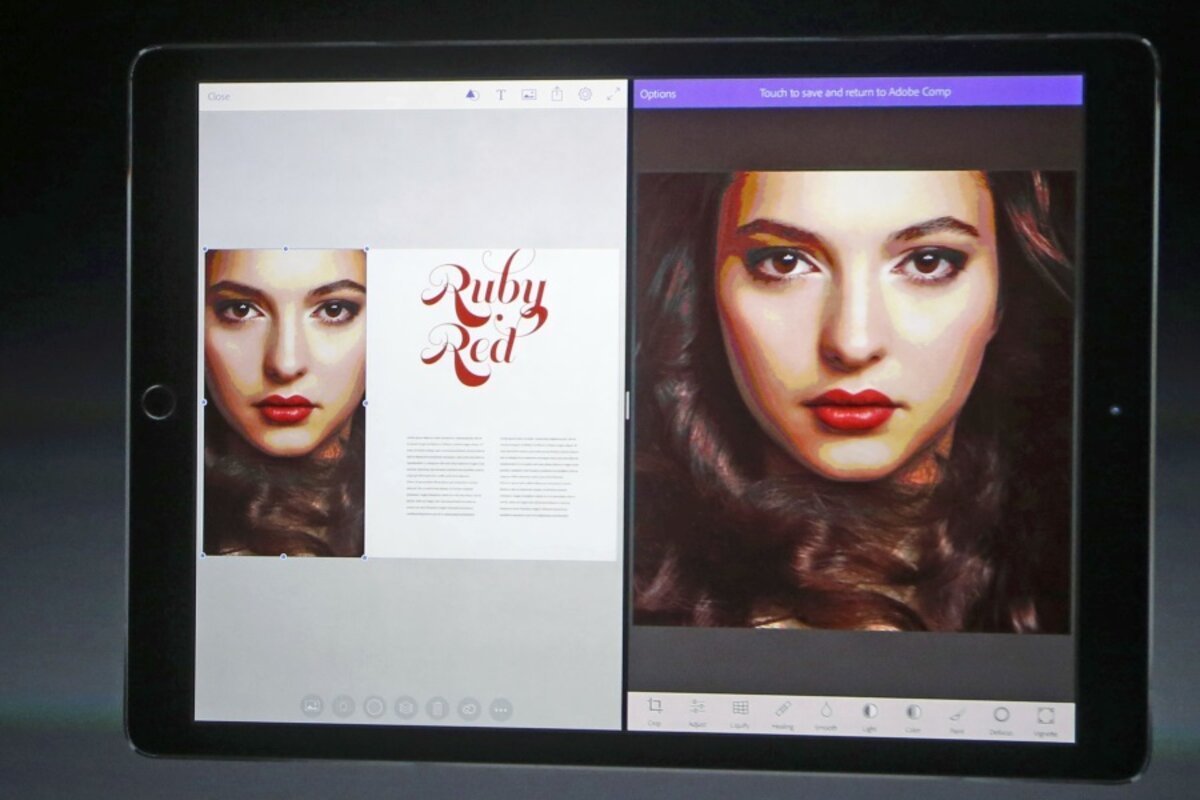Choose the Healing bandage tool

pos(783,710)
